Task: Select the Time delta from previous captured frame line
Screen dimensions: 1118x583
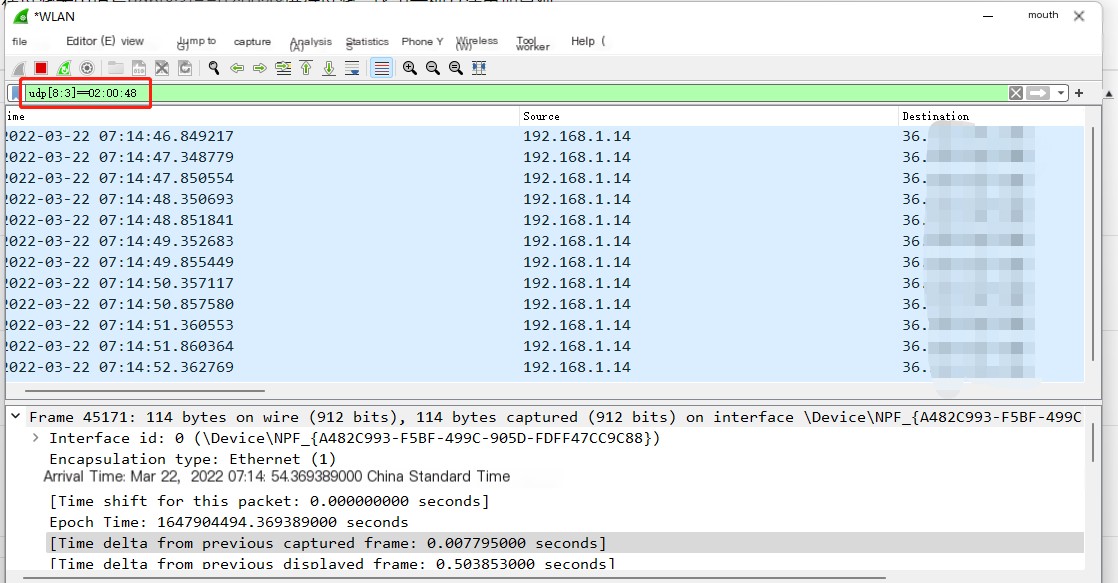Action: click(x=565, y=543)
